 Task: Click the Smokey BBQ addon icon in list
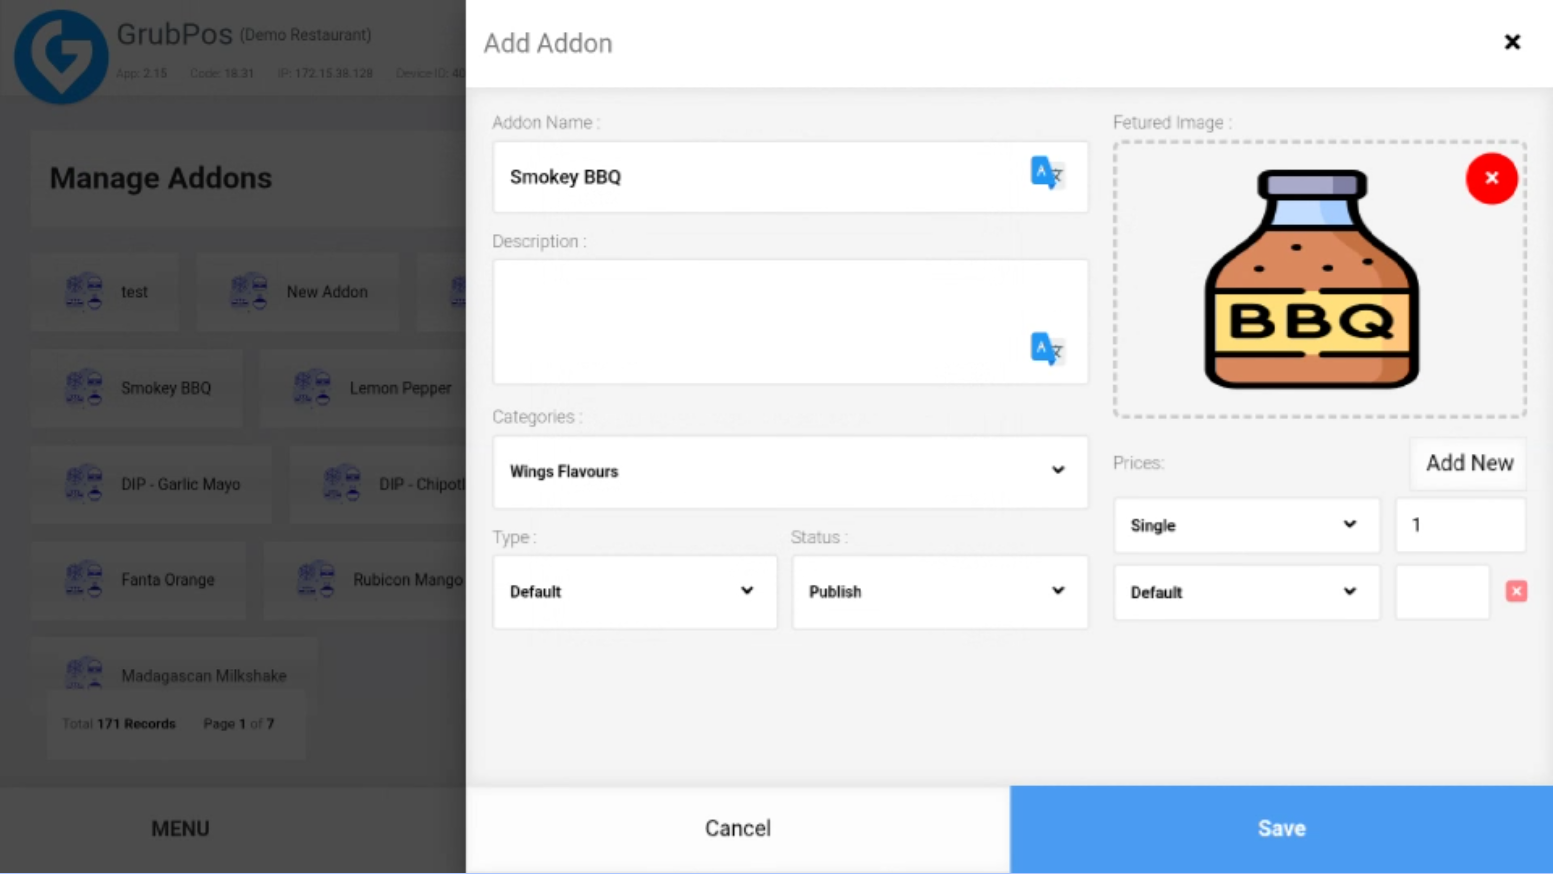(84, 387)
